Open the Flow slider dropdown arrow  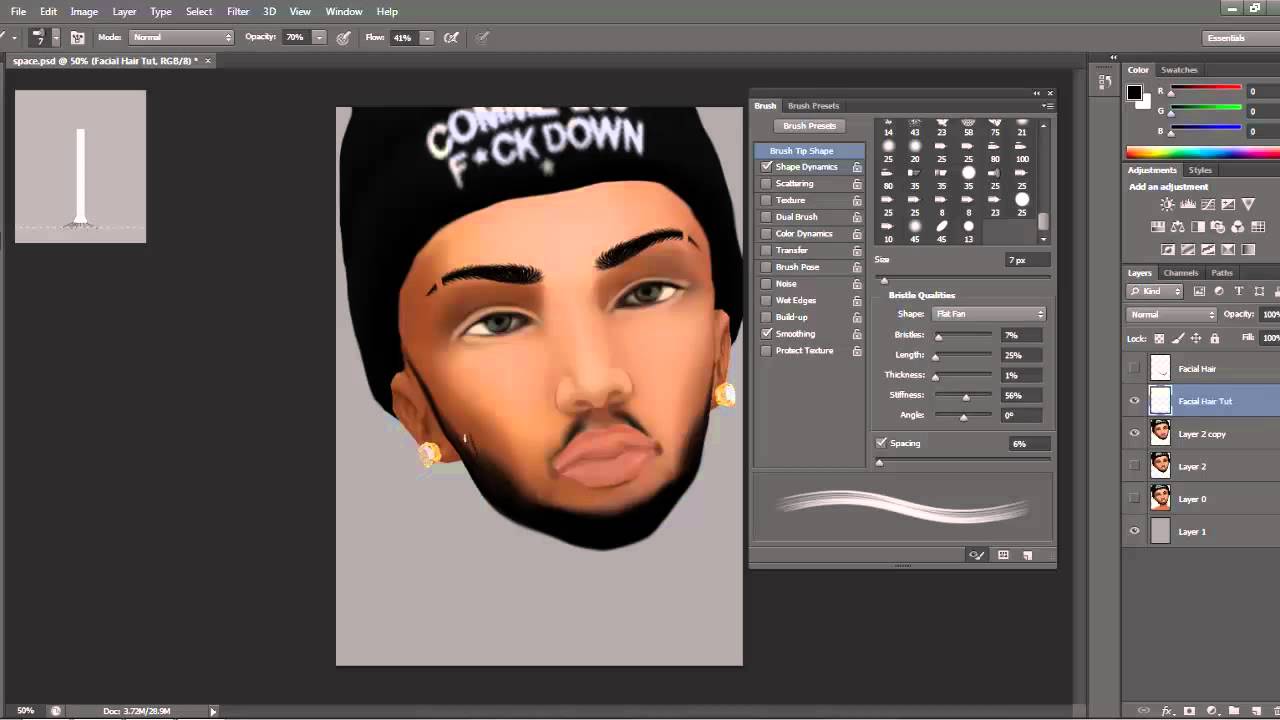coord(427,37)
